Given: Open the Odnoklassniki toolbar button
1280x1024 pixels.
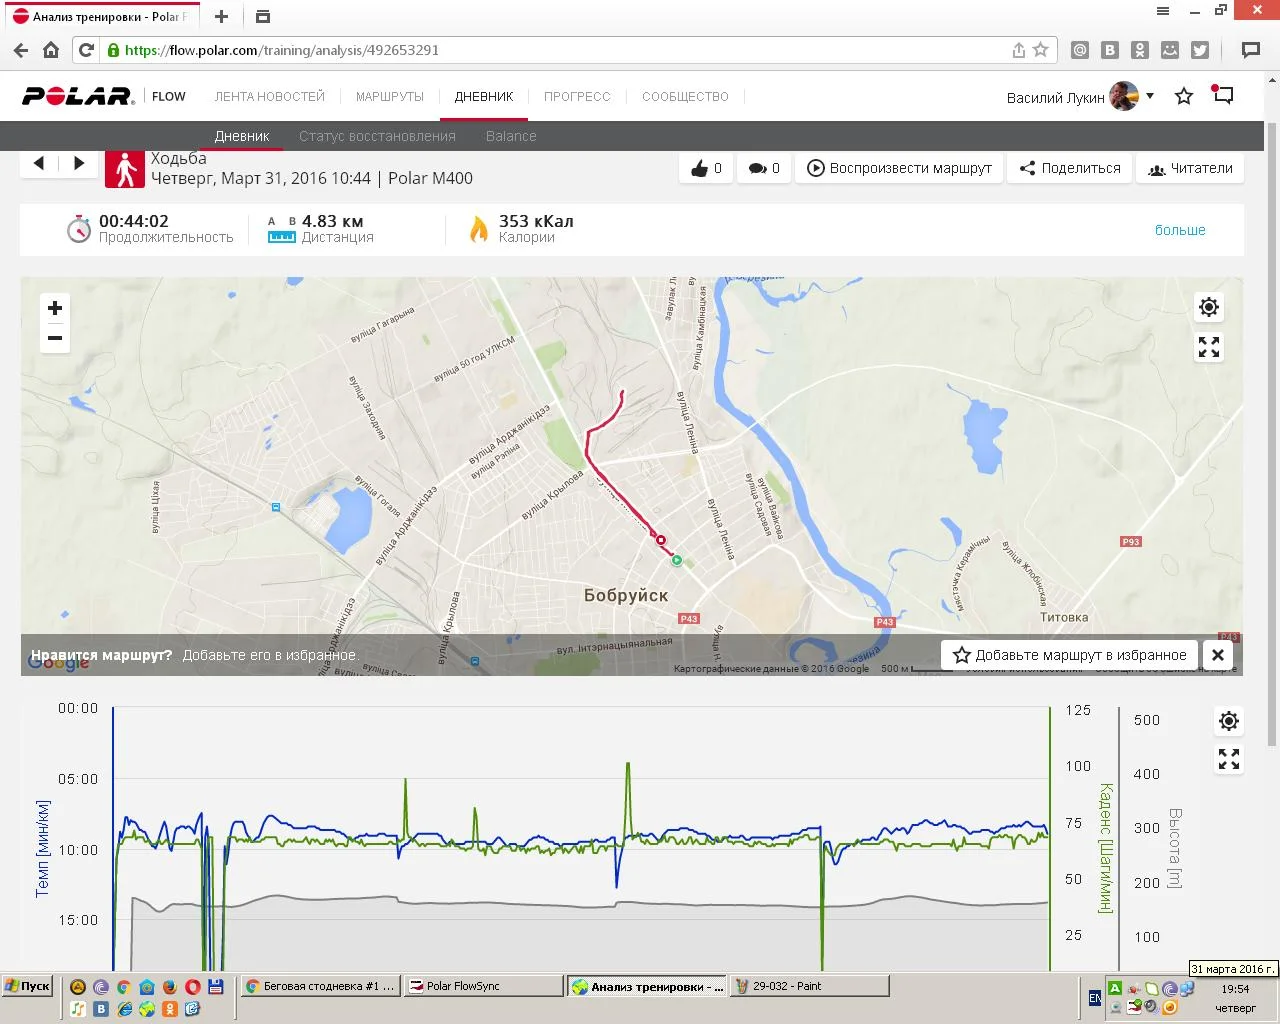Looking at the screenshot, I should [x=1140, y=50].
